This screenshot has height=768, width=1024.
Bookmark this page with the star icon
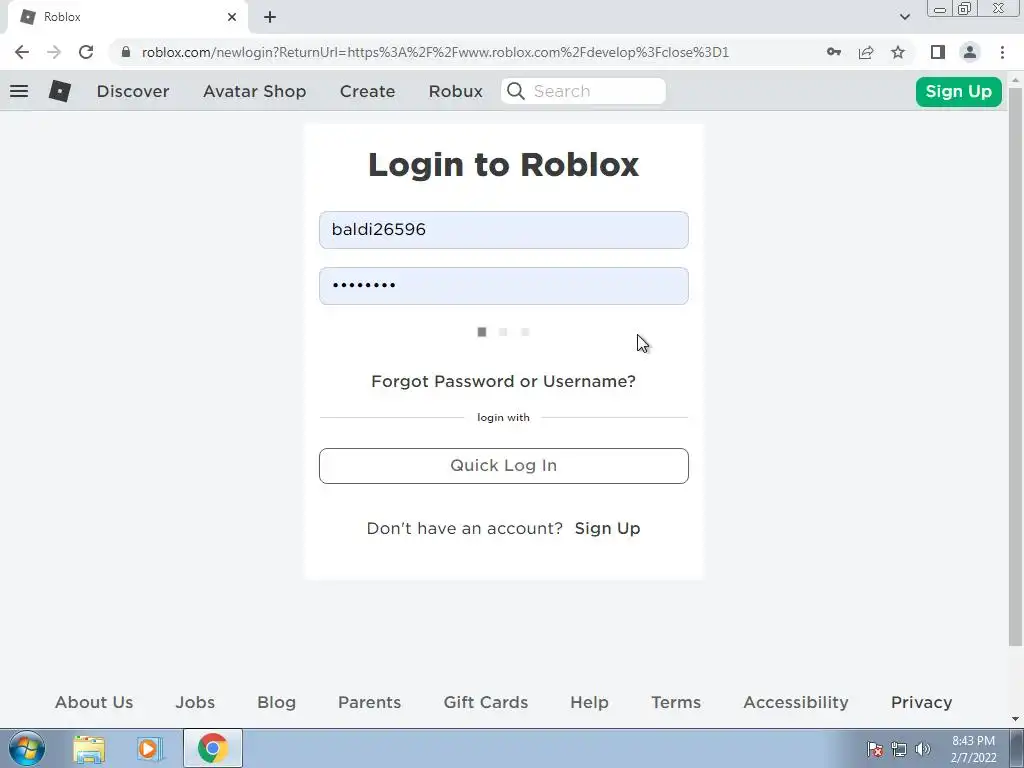(898, 52)
